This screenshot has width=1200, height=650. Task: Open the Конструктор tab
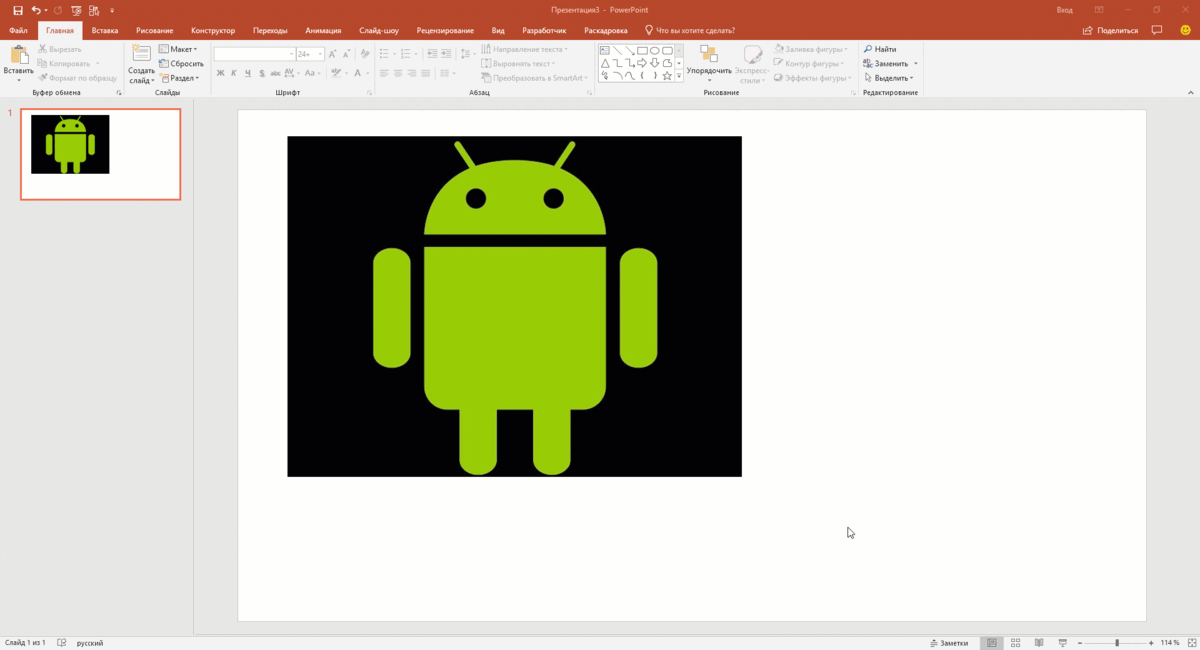pos(212,30)
